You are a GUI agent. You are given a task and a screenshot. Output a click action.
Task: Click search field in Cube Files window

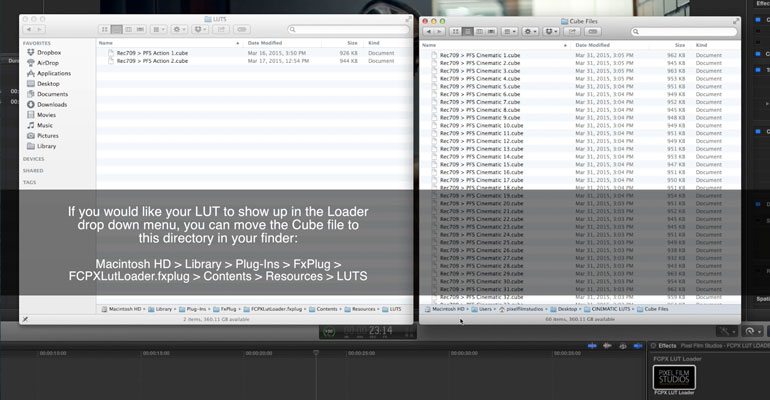[x=685, y=31]
